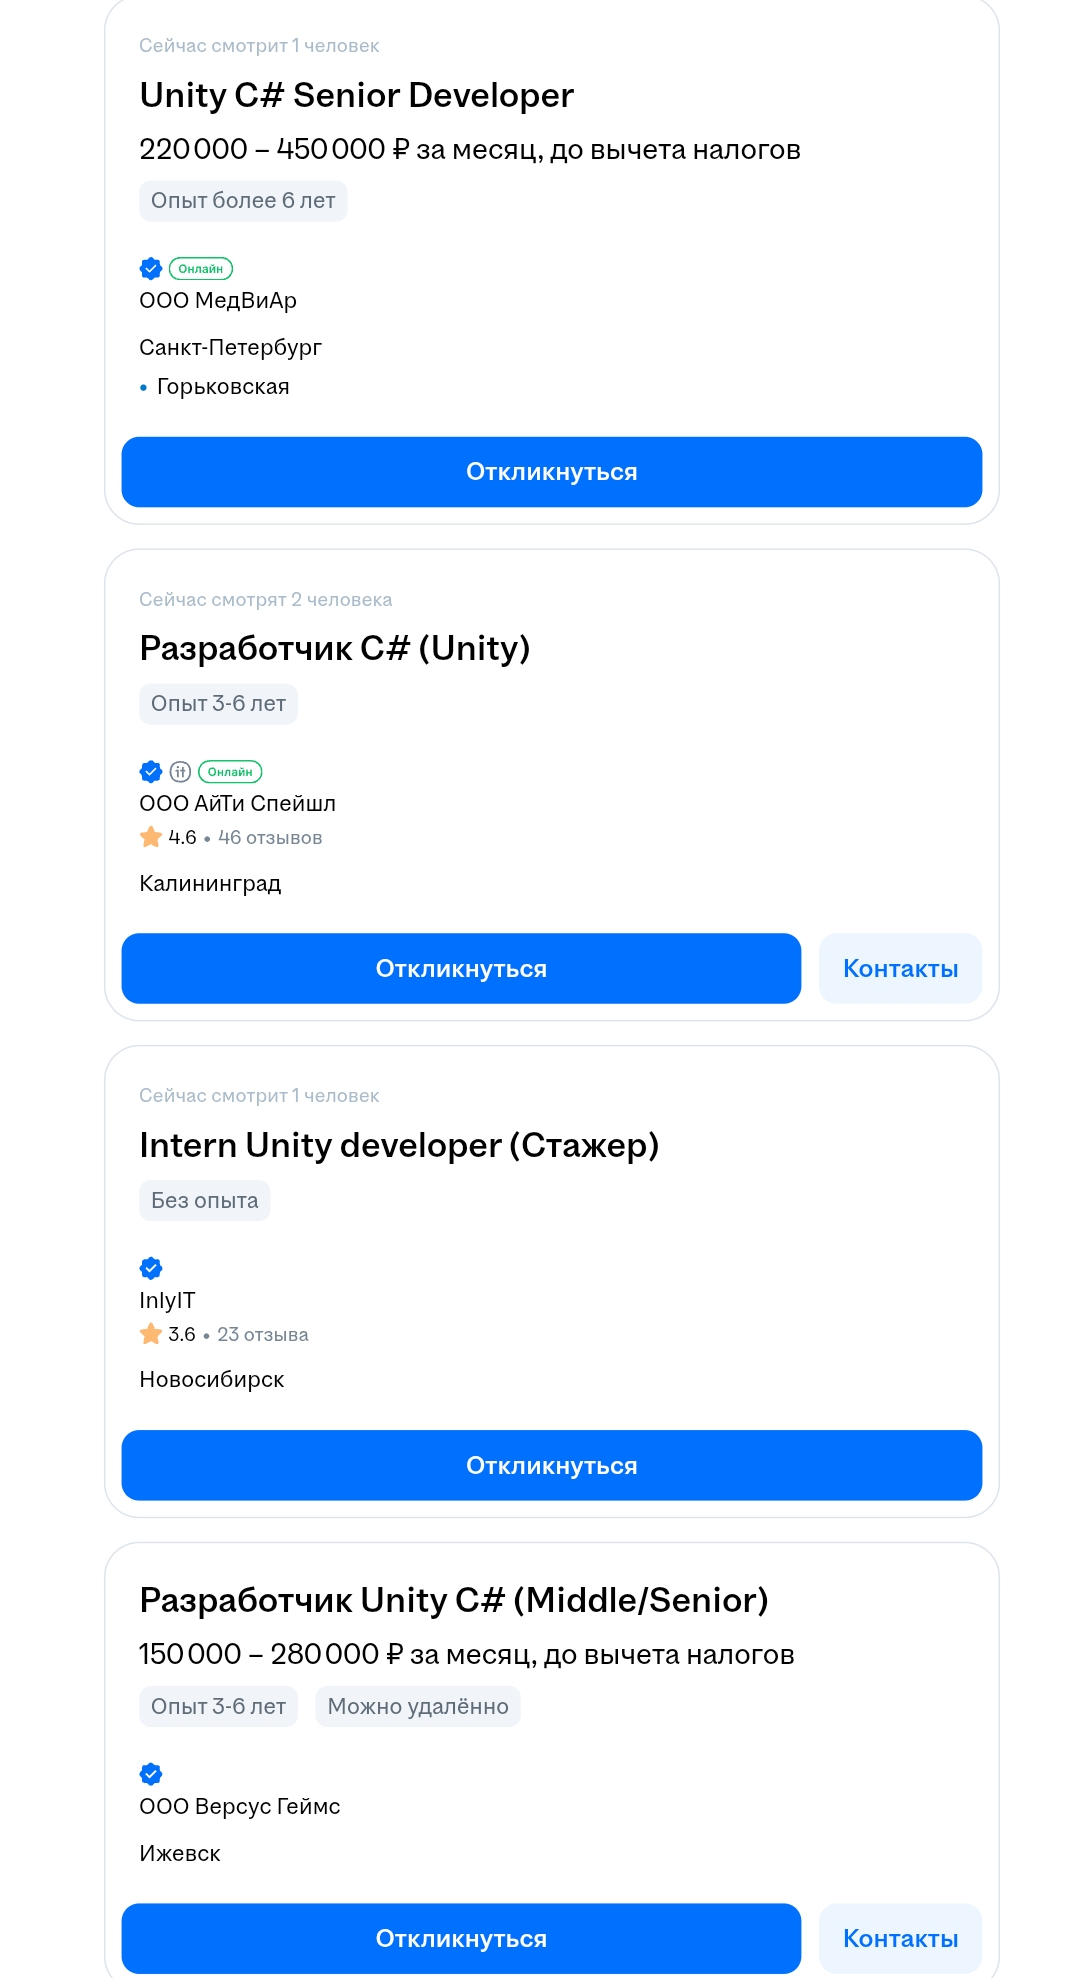
Task: Click the star rating icon for АйТи Спейшл
Action: click(x=151, y=837)
